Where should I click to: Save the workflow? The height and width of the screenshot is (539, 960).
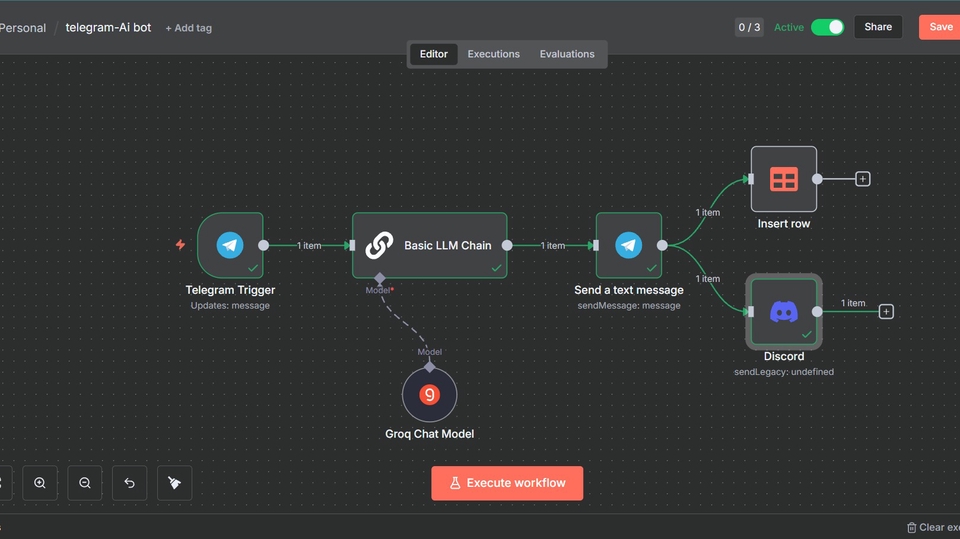point(940,27)
